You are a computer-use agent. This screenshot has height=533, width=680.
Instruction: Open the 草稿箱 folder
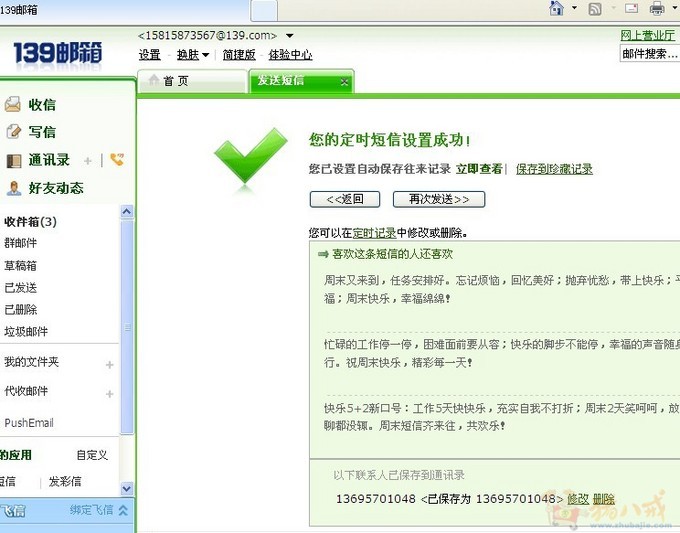click(21, 265)
